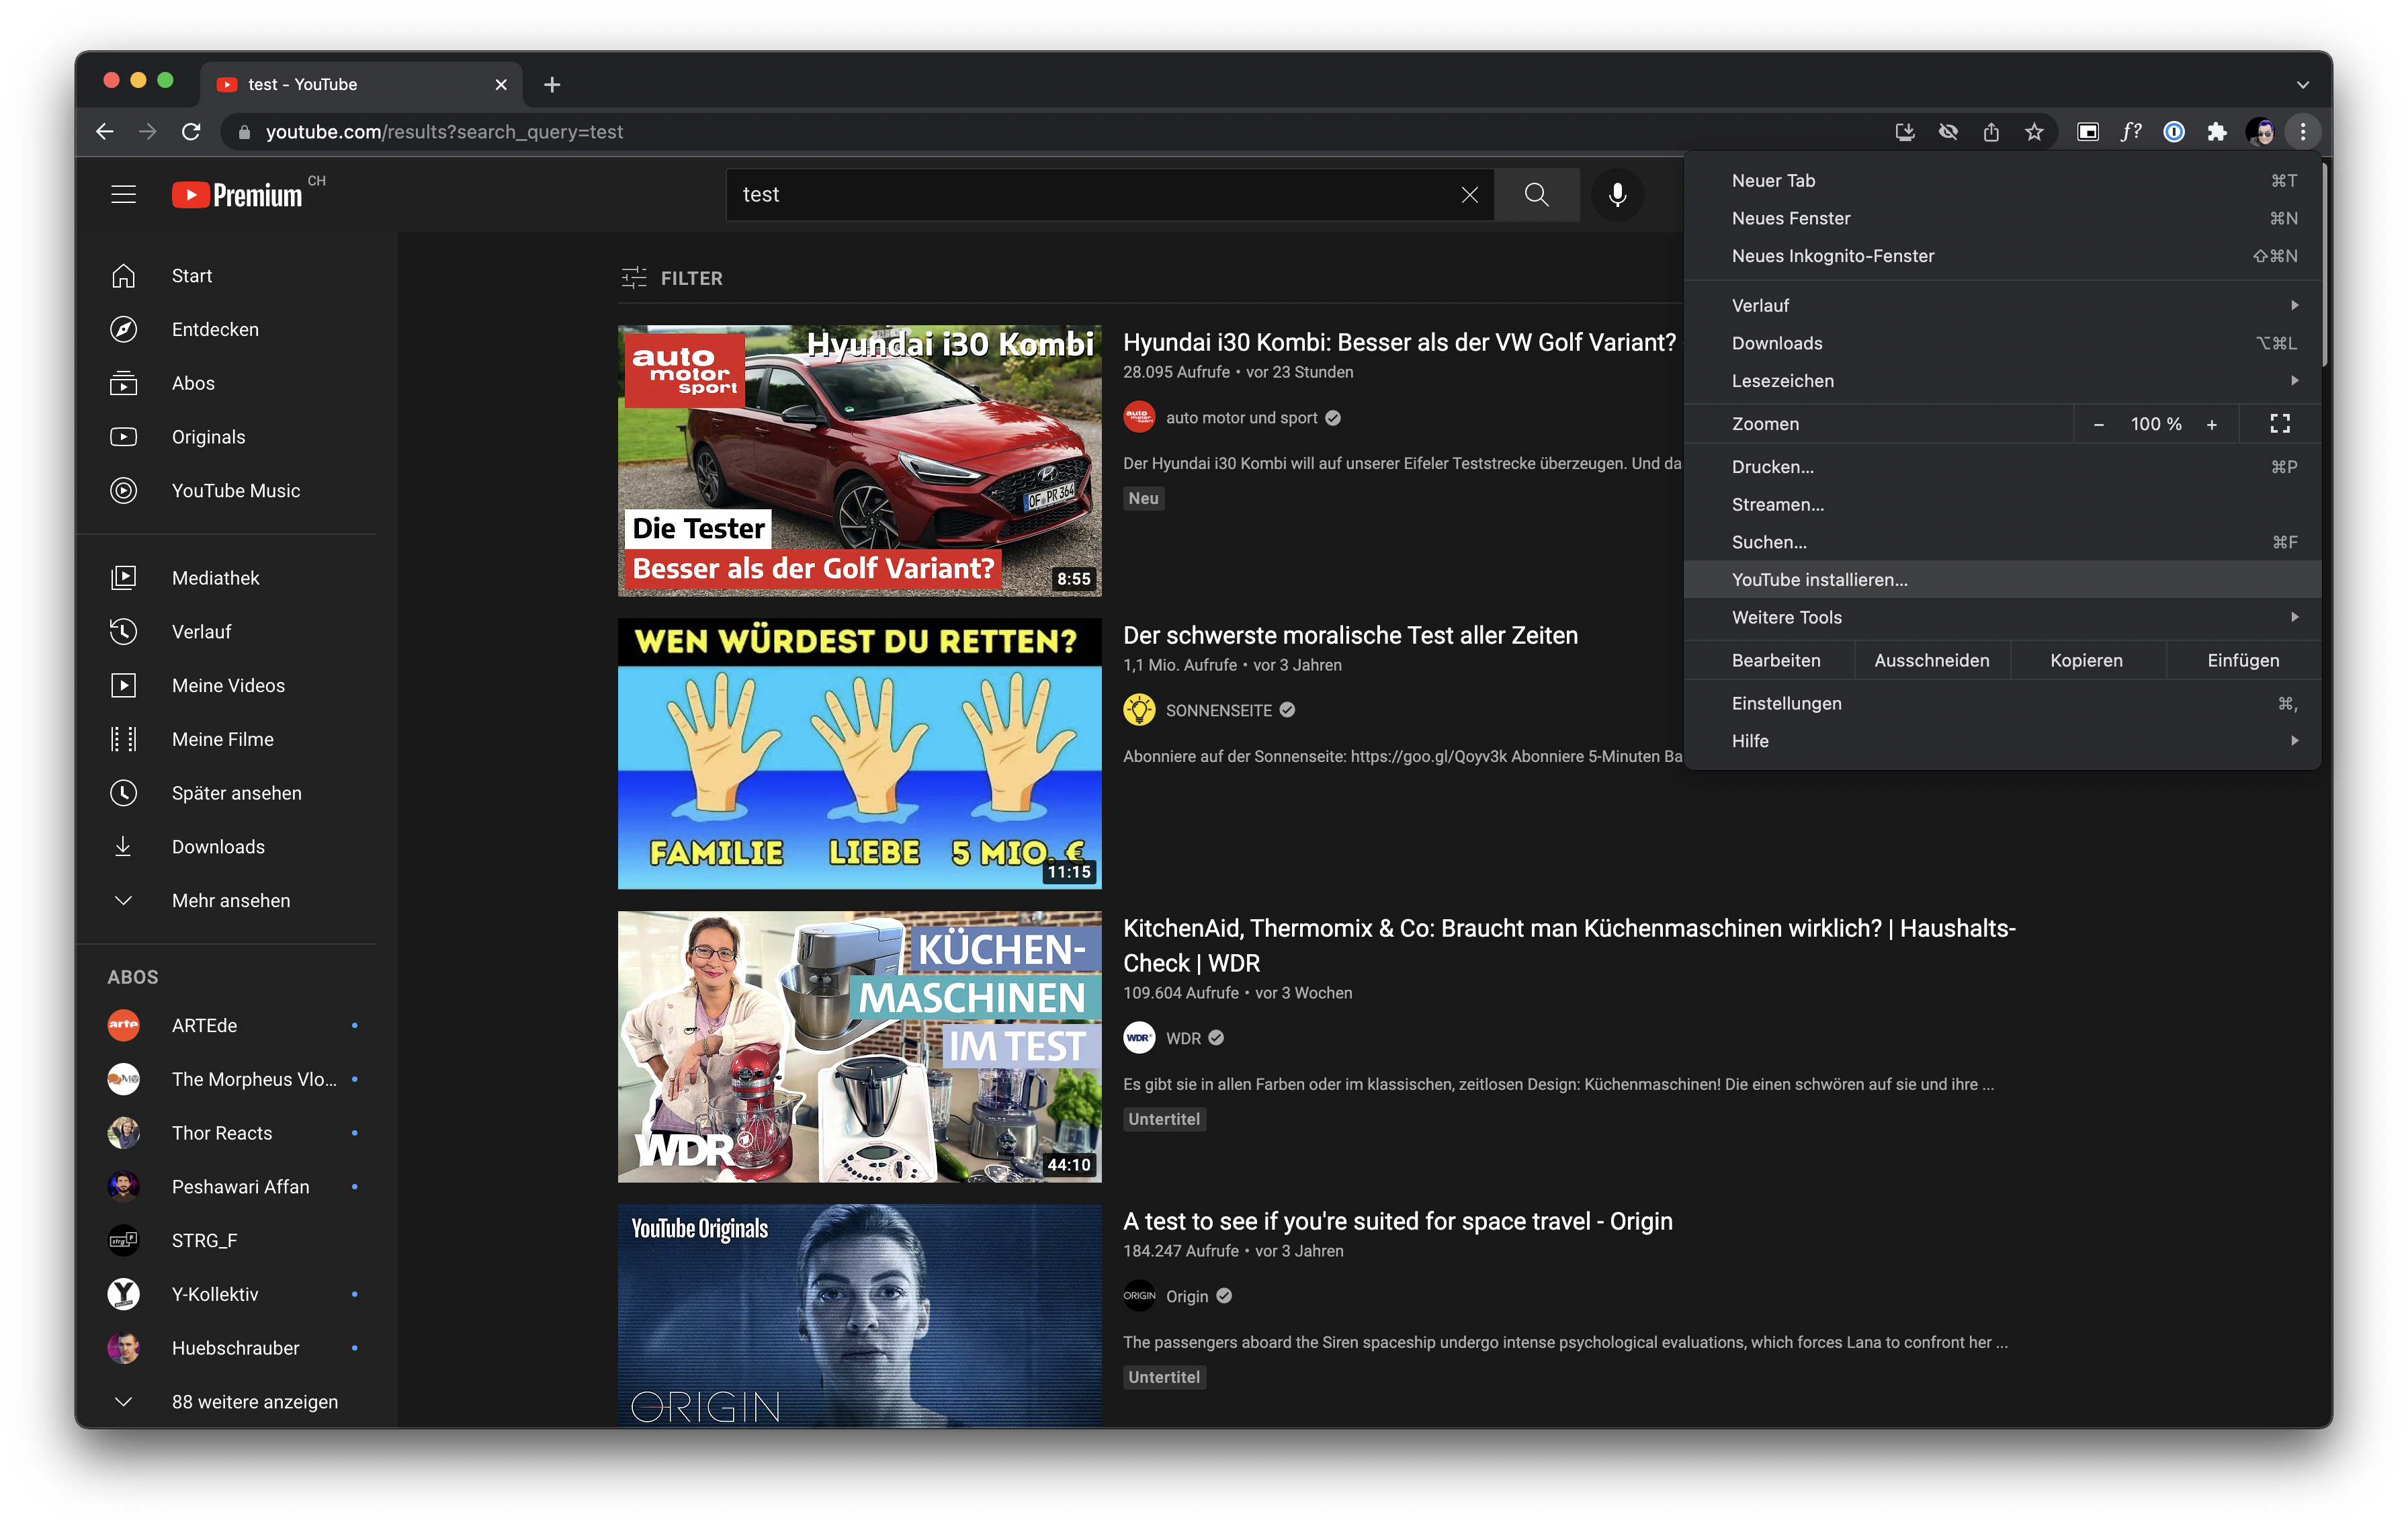
Task: Bookmark page with star icon
Action: 2033,132
